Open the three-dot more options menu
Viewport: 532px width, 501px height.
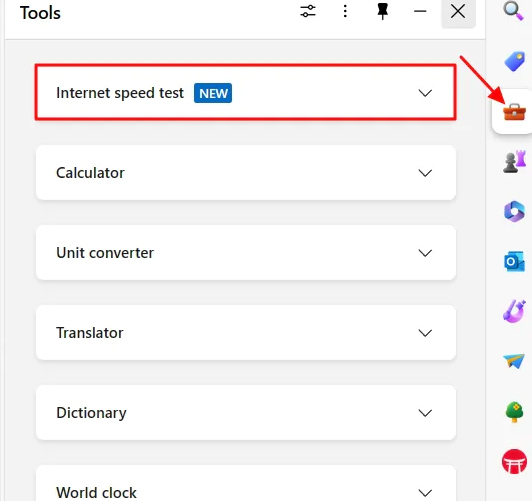(345, 11)
